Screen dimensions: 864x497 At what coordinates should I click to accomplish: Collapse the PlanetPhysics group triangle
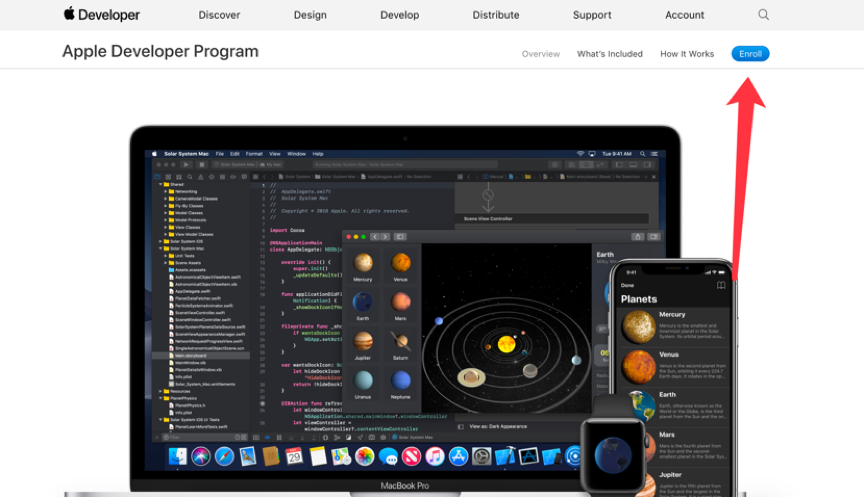click(x=160, y=398)
